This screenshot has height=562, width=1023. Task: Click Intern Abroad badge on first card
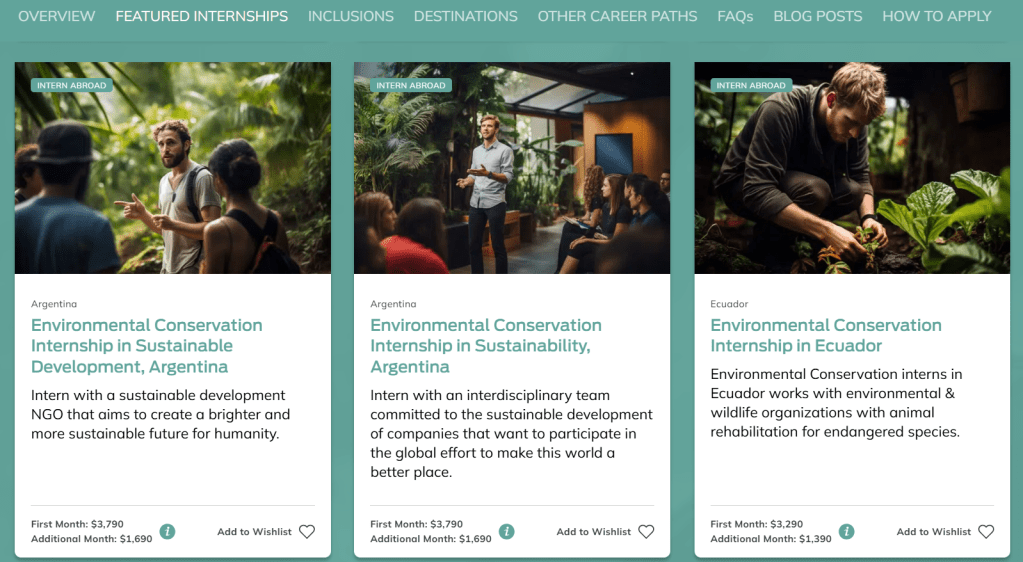(x=71, y=85)
